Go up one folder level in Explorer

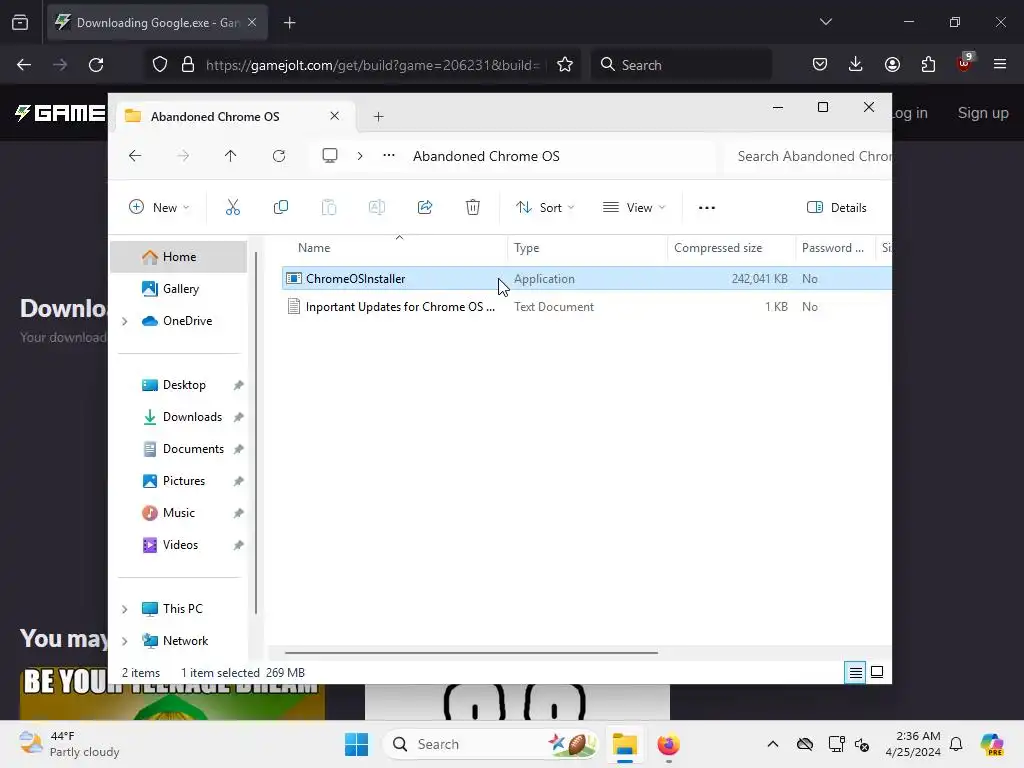pyautogui.click(x=231, y=156)
